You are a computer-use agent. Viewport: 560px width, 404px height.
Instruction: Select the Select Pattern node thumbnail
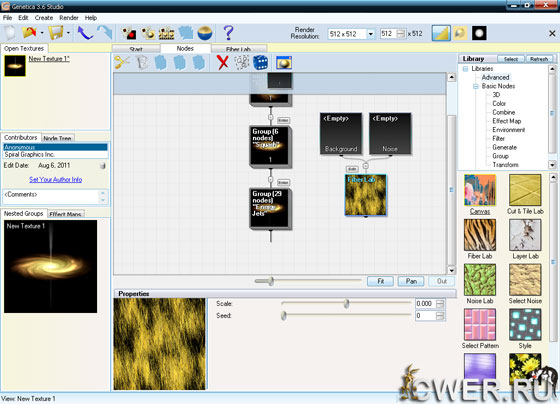(x=480, y=324)
